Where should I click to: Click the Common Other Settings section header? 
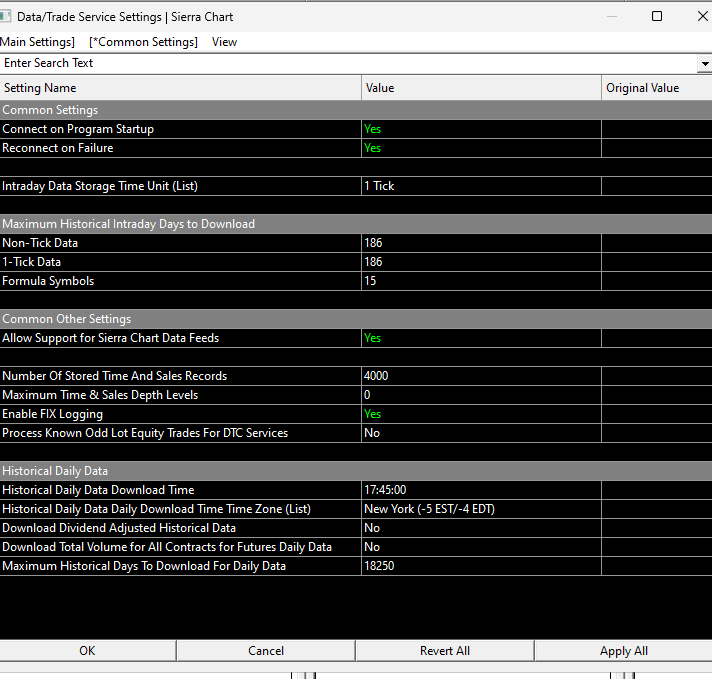pos(356,319)
